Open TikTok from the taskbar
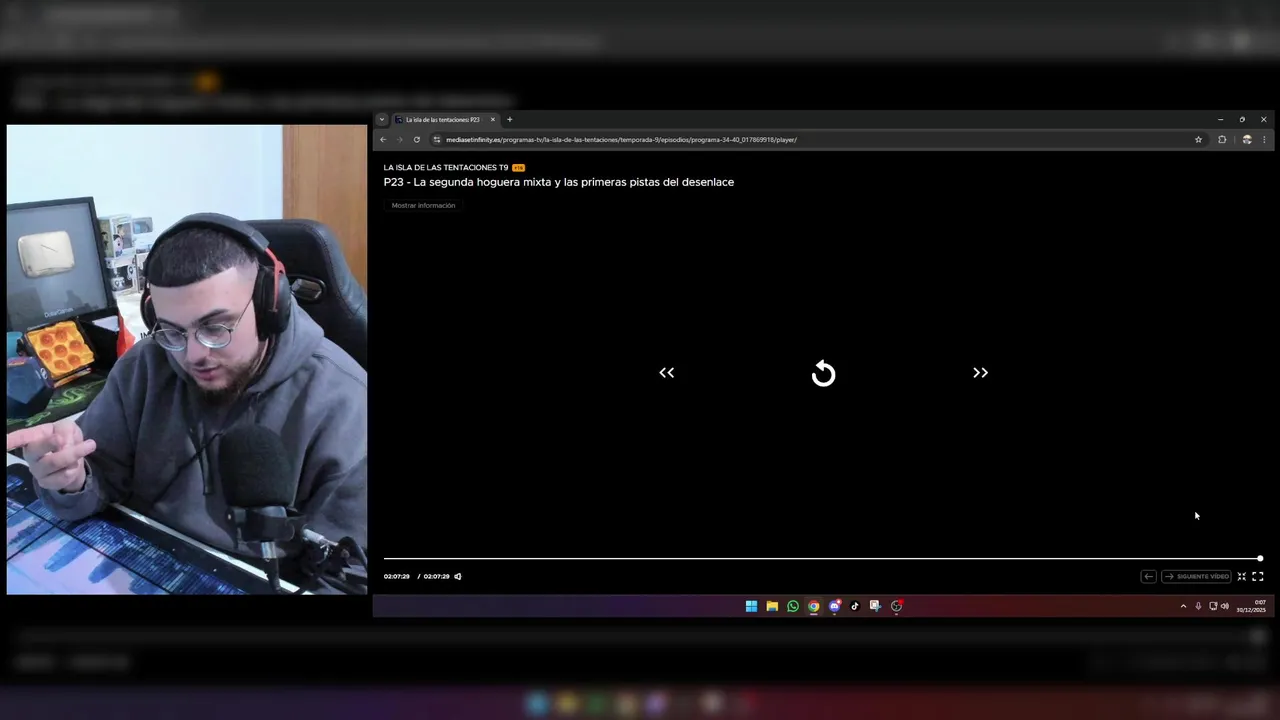This screenshot has width=1280, height=720. pos(855,606)
